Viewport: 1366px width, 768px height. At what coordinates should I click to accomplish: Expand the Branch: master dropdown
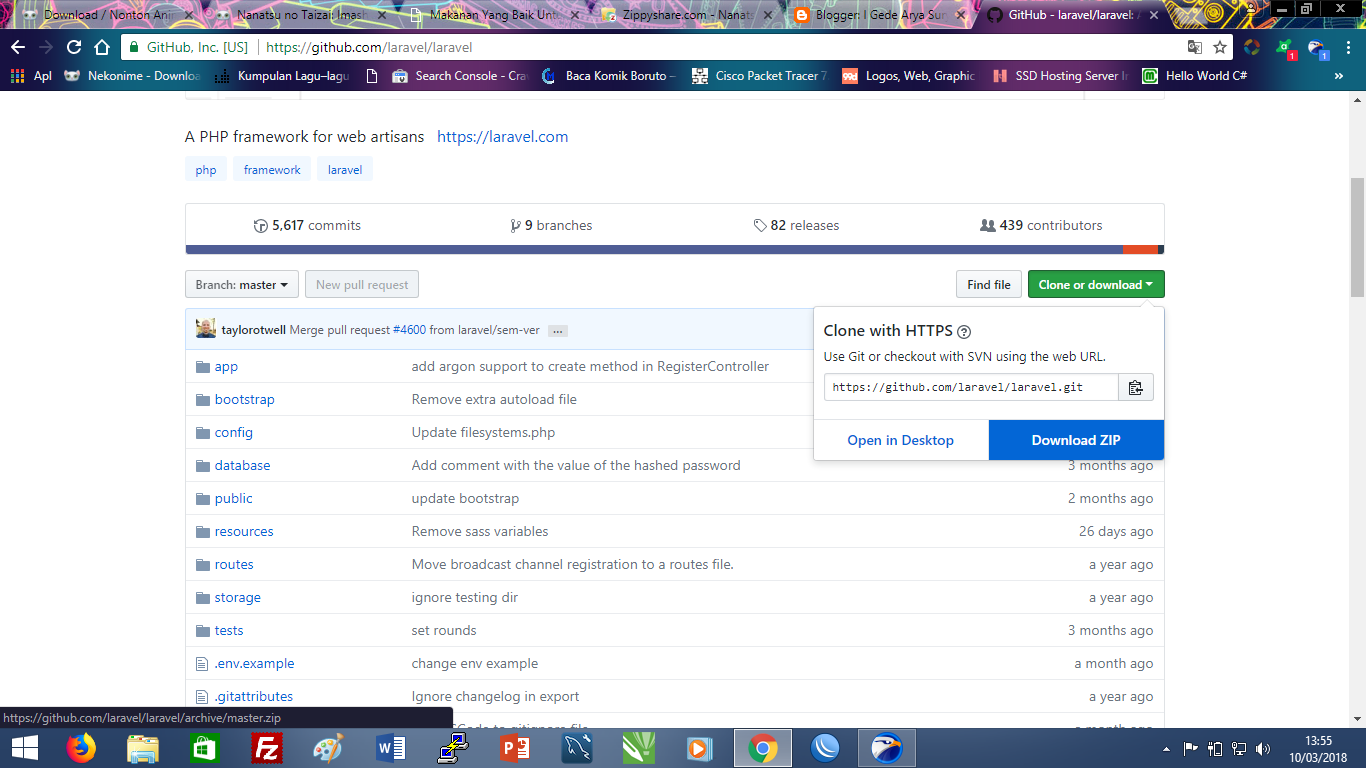pos(242,285)
